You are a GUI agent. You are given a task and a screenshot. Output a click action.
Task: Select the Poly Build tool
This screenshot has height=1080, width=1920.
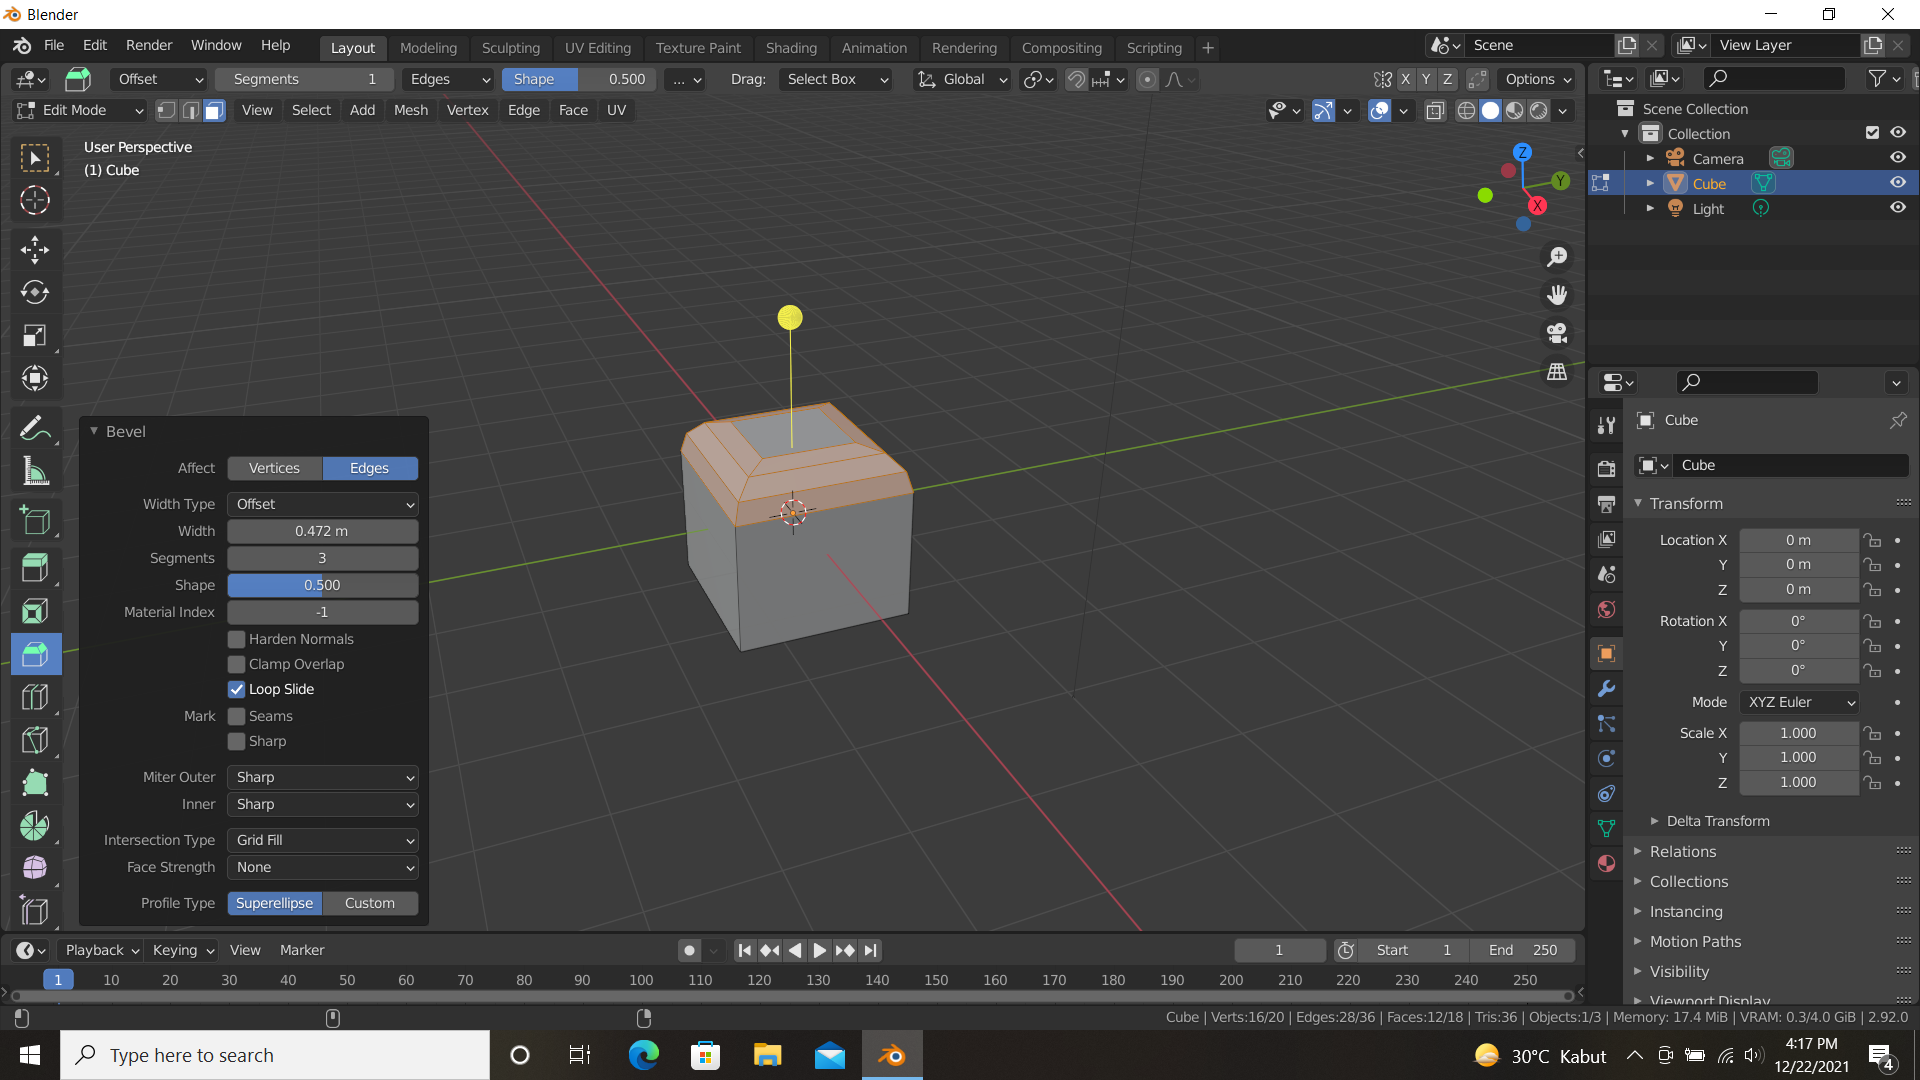coord(35,783)
